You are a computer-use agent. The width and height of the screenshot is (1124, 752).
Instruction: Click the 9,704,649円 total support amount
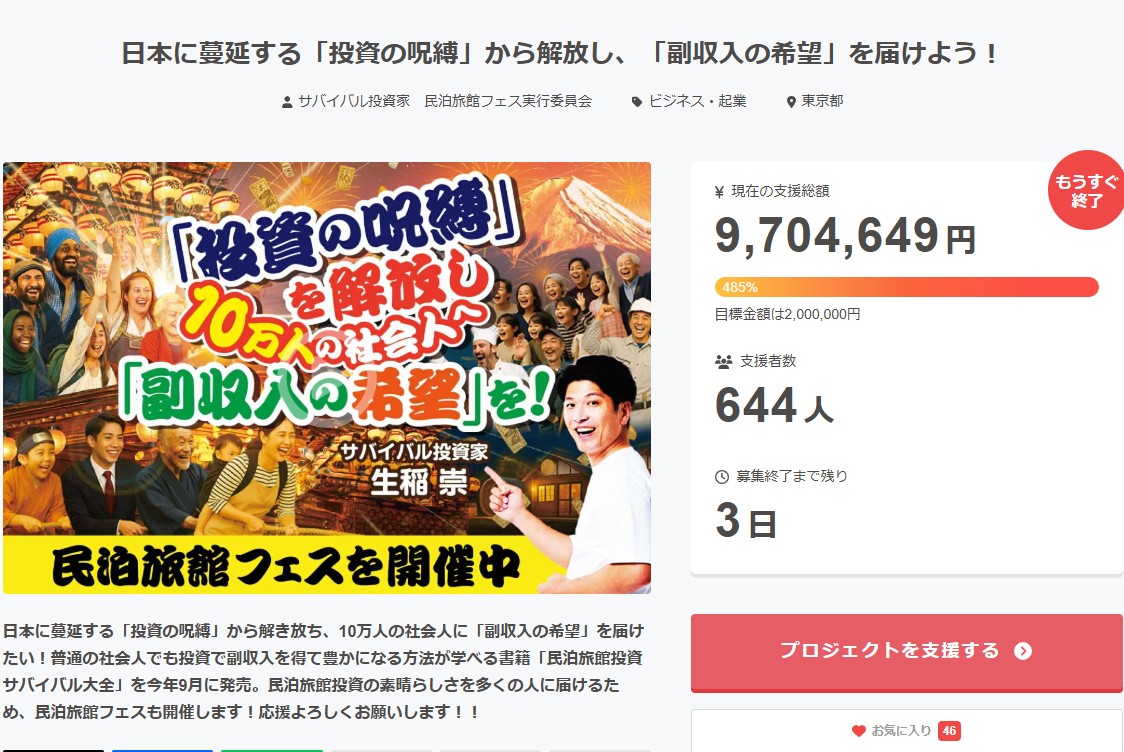click(x=845, y=236)
